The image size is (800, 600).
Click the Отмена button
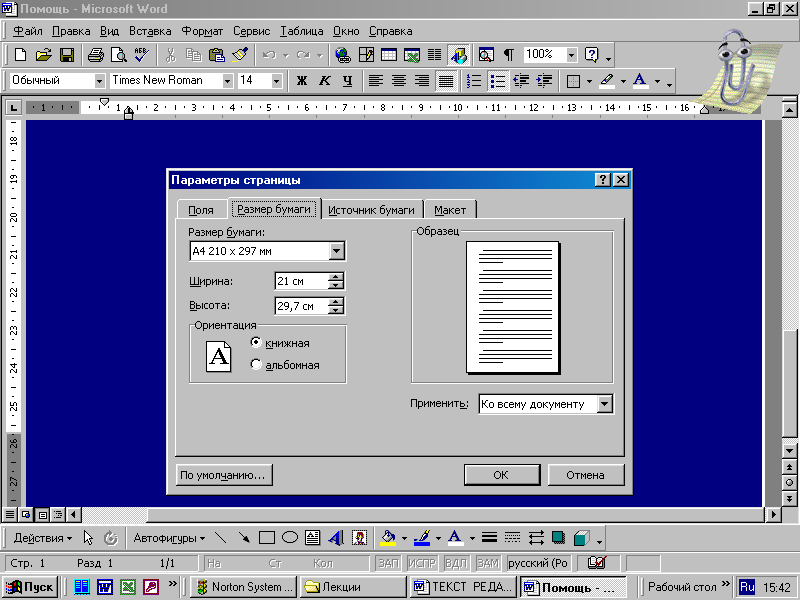[586, 475]
